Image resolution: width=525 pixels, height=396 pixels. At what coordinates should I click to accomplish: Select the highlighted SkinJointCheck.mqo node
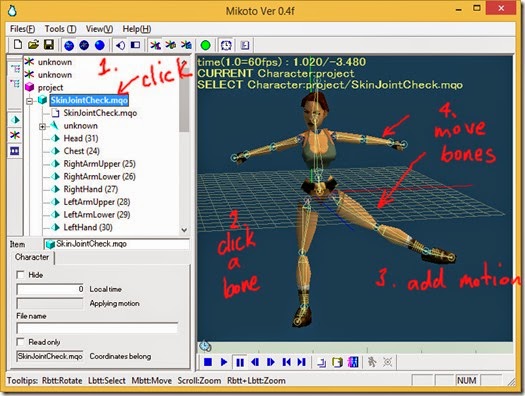pyautogui.click(x=89, y=100)
